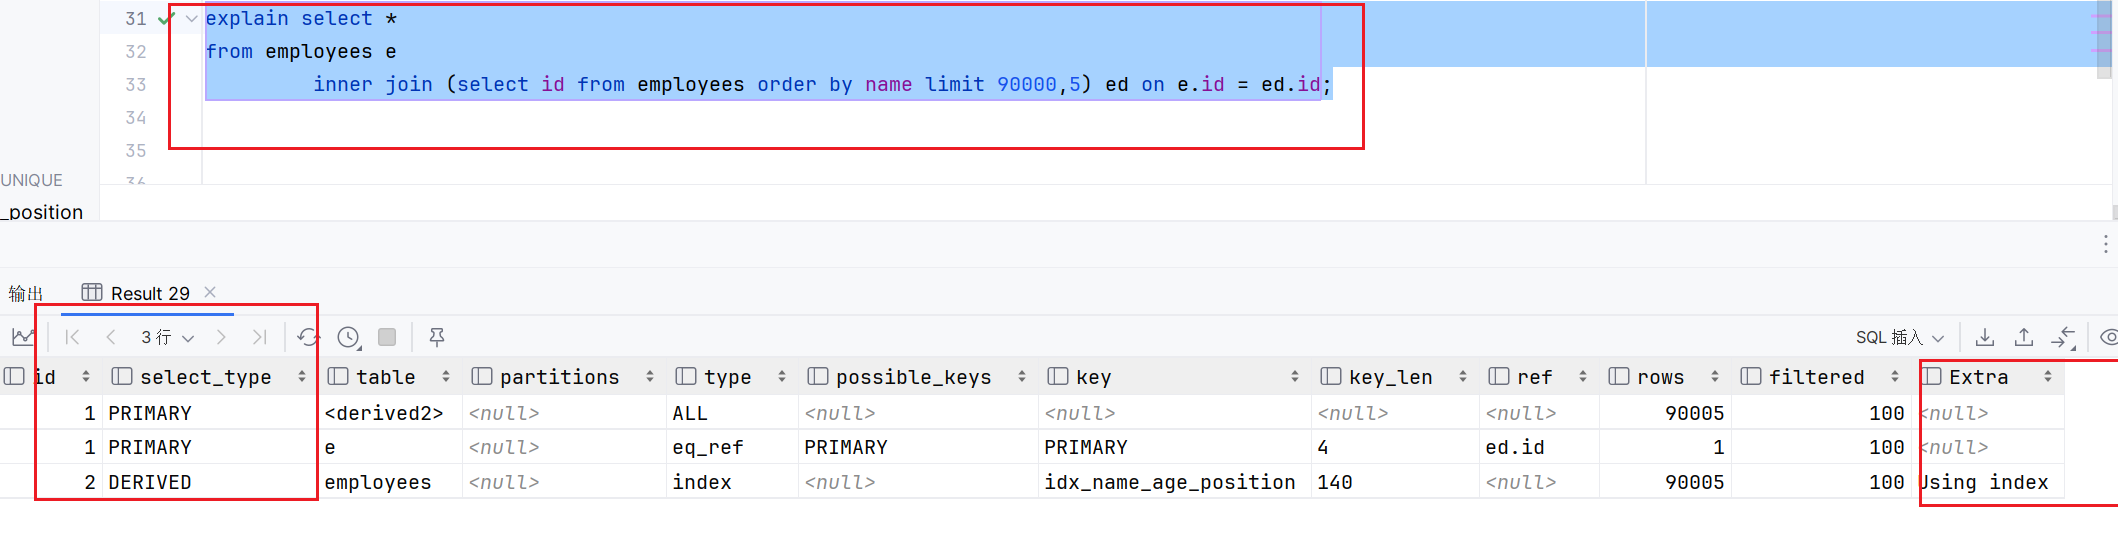Sort by the rows column arrows
This screenshot has height=534, width=2118.
click(1715, 377)
